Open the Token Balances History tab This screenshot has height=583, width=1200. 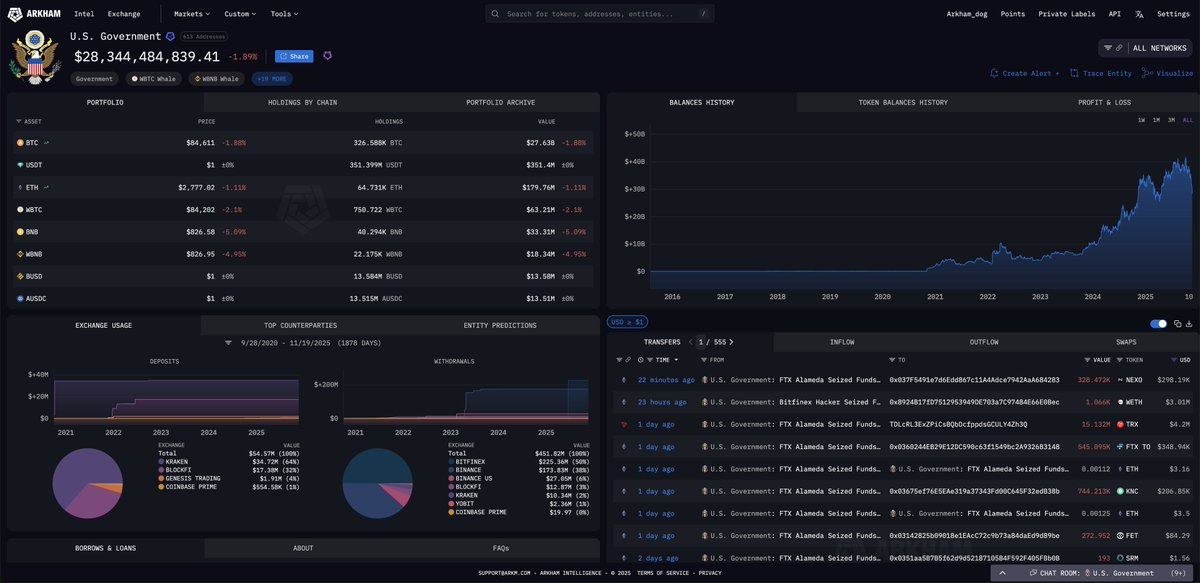coord(903,102)
